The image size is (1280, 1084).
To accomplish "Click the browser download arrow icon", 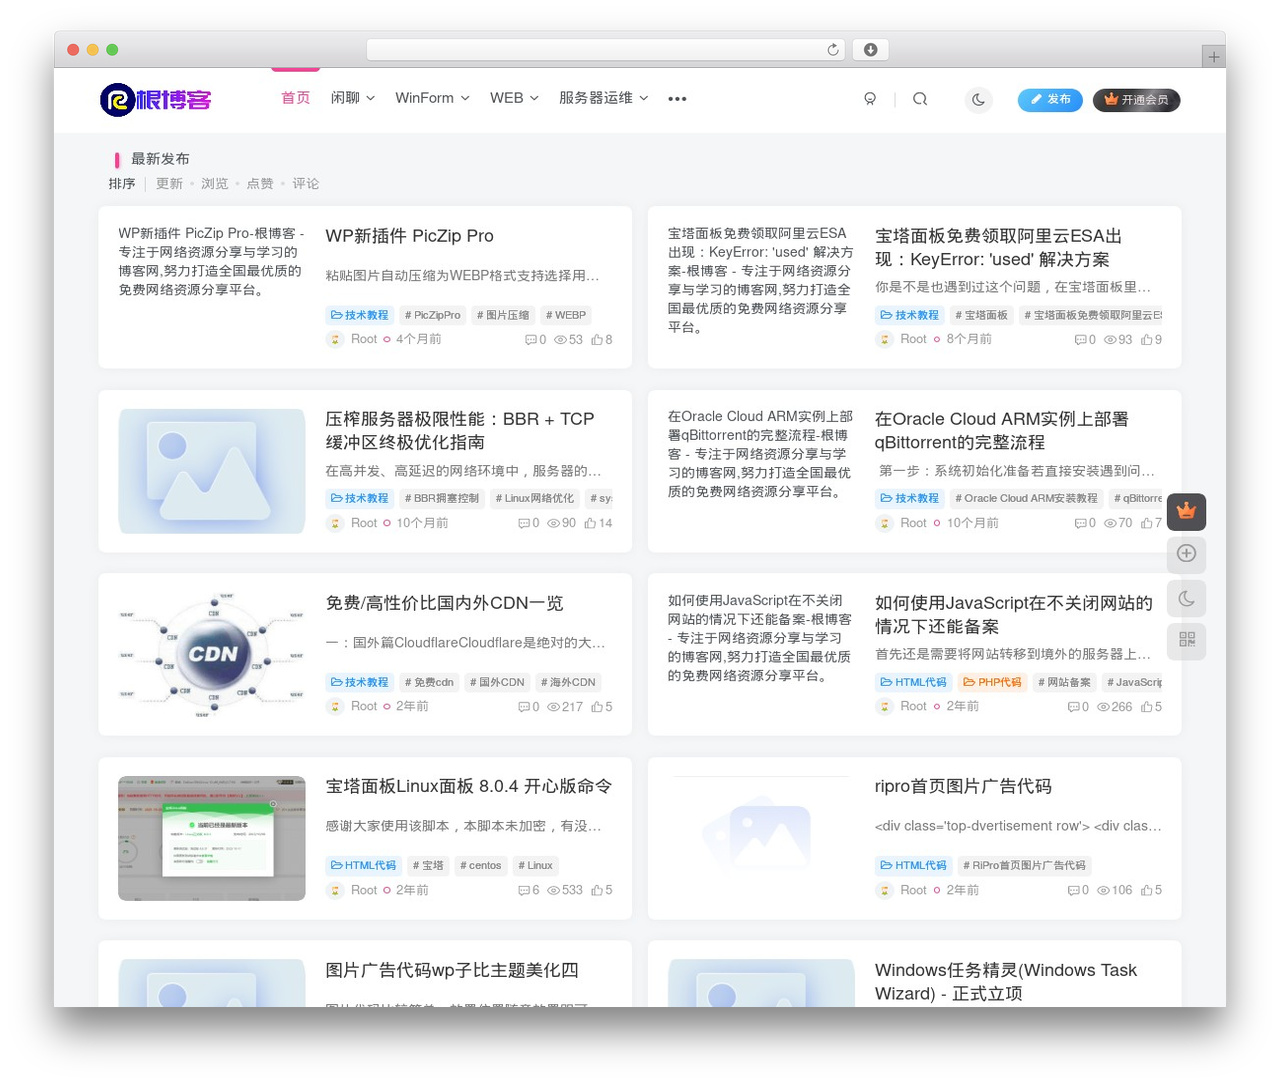I will point(870,50).
